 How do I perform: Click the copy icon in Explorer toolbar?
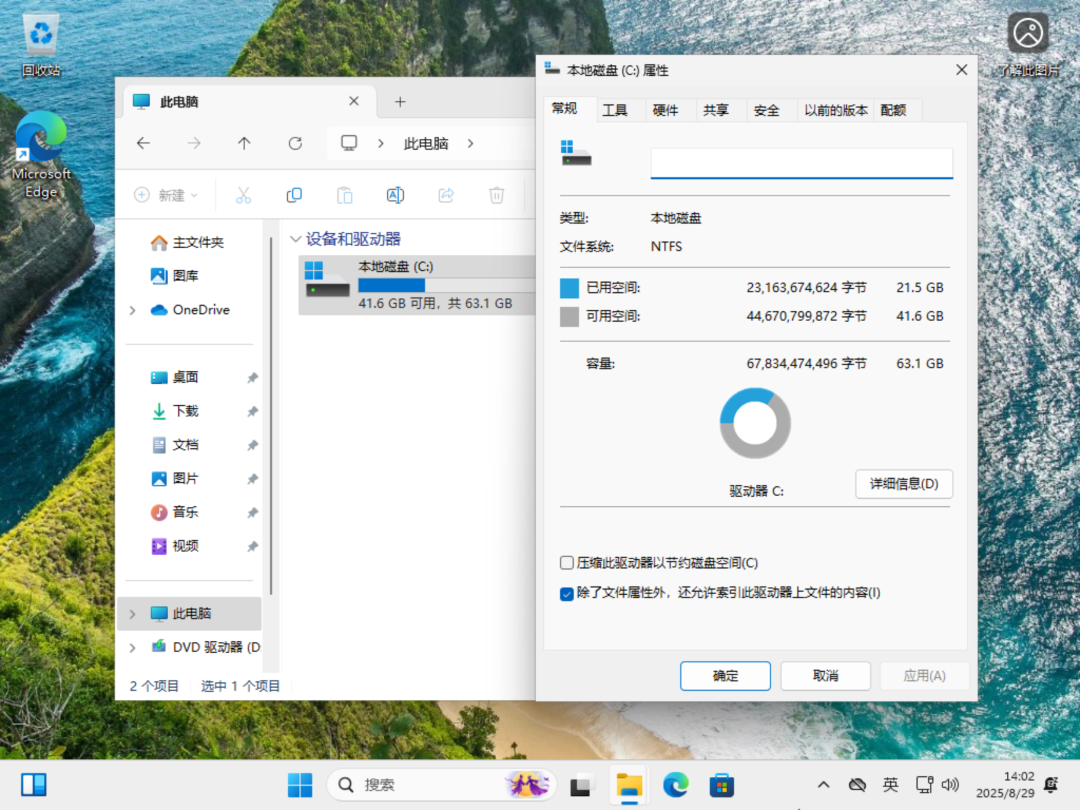tap(294, 196)
